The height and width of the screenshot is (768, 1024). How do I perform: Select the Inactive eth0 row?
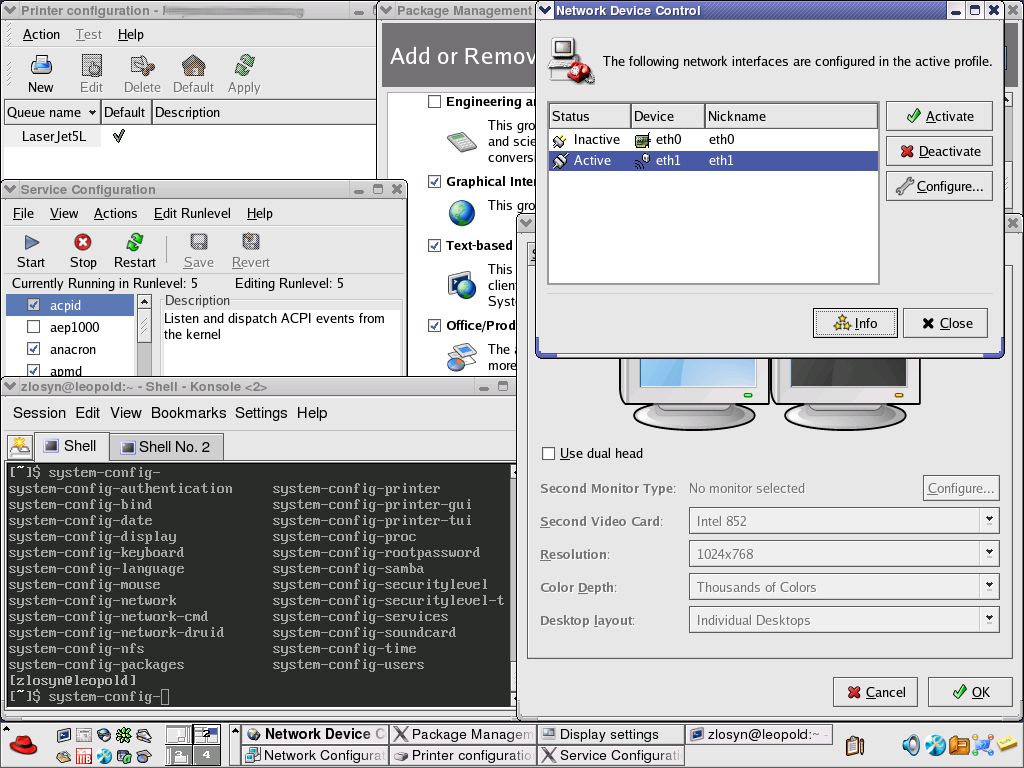tap(713, 140)
